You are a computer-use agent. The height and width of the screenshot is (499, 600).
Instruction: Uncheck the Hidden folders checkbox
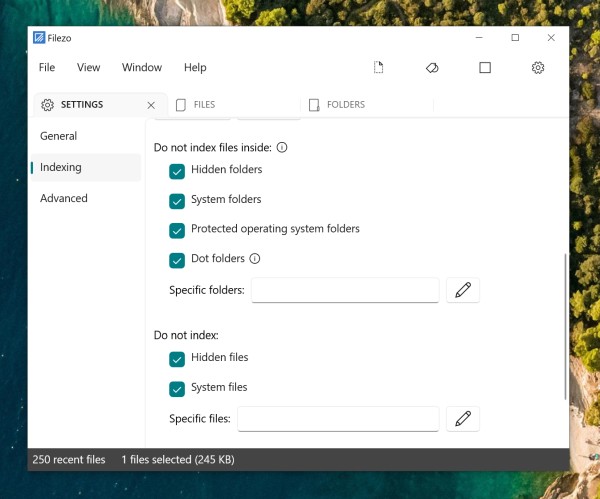[x=177, y=171]
